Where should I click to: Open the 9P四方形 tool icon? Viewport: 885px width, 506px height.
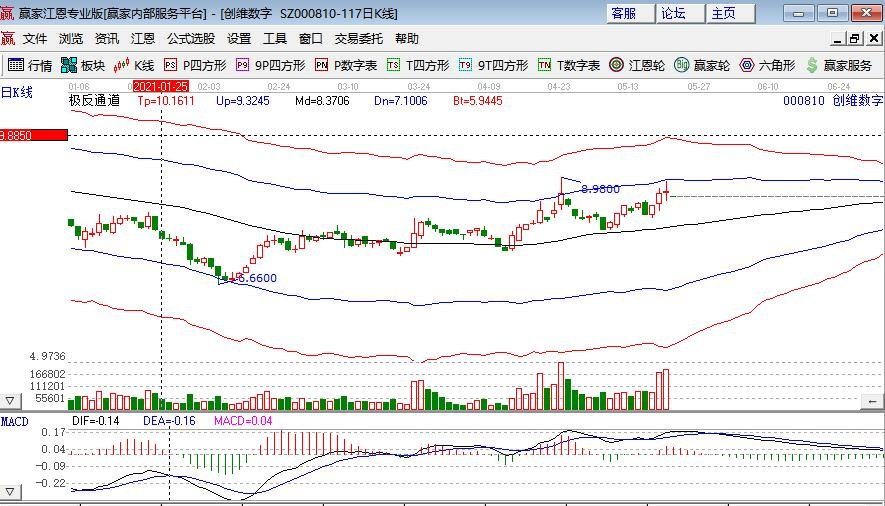(x=270, y=65)
